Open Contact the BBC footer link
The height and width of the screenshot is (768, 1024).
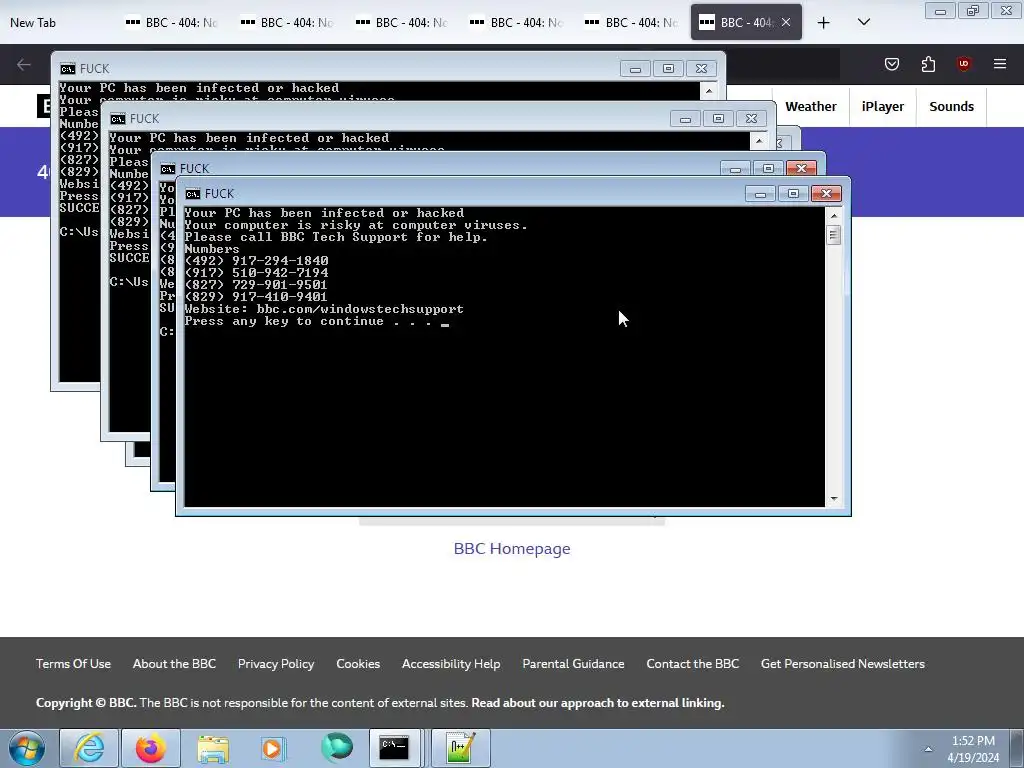[x=692, y=664]
